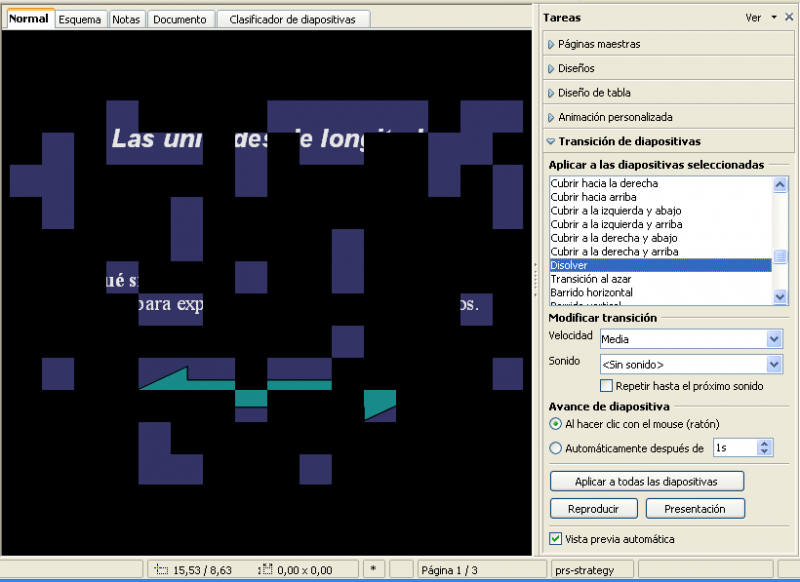
Task: Click the document modified asterisk indicator
Action: (x=373, y=570)
